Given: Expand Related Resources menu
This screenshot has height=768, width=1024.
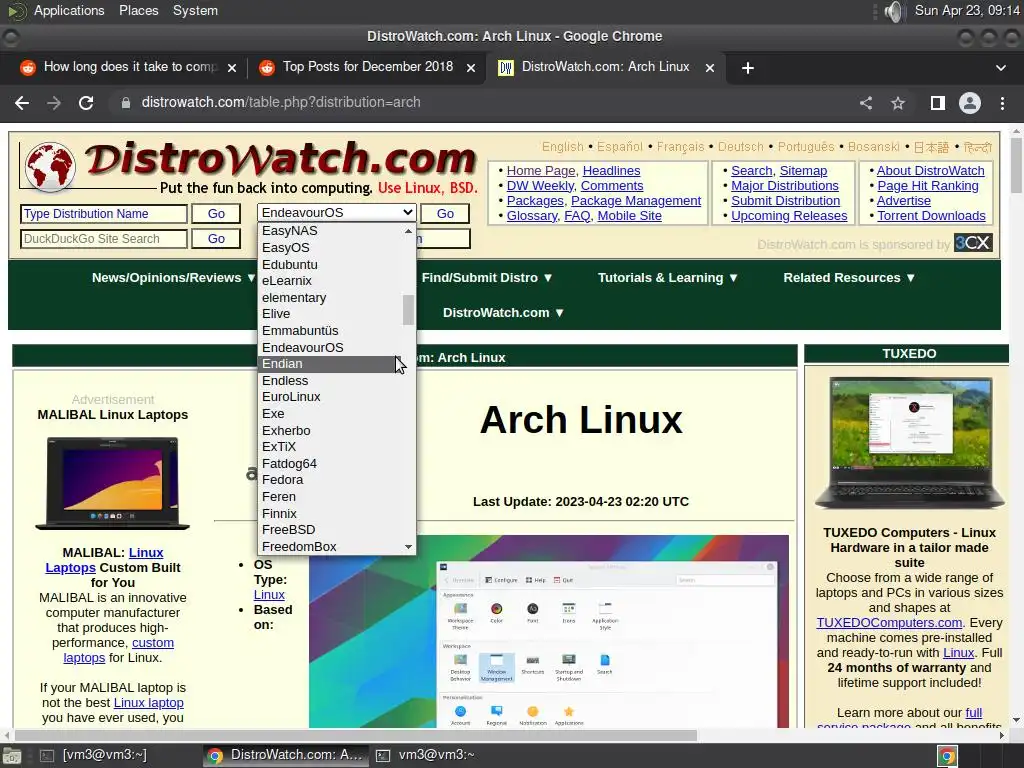Looking at the screenshot, I should click(849, 278).
